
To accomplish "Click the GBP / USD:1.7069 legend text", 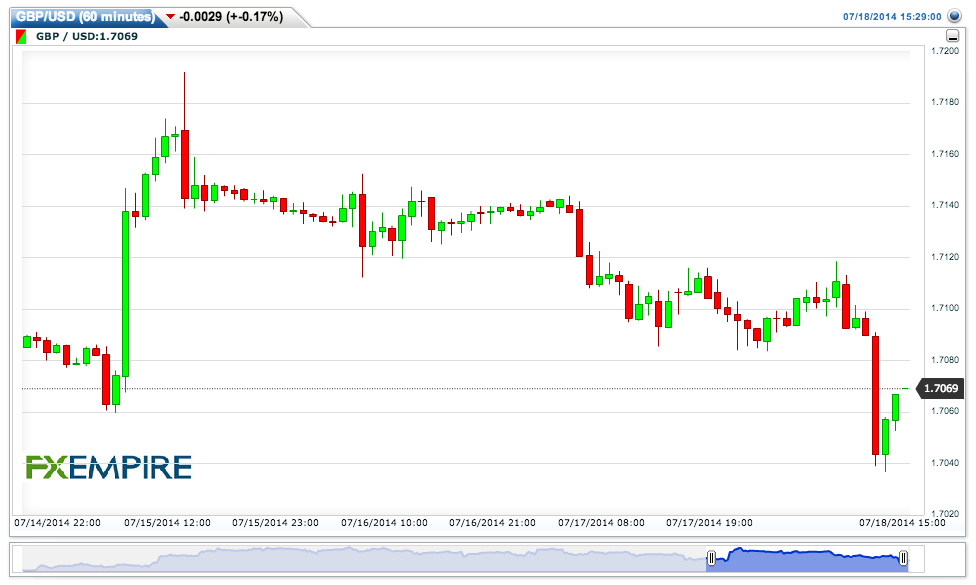I will coord(87,37).
